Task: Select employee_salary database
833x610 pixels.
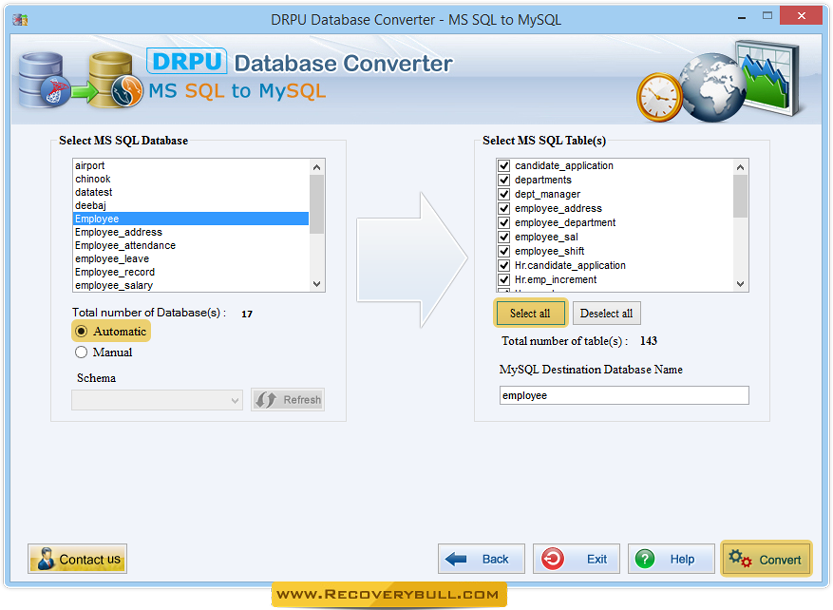Action: point(191,285)
